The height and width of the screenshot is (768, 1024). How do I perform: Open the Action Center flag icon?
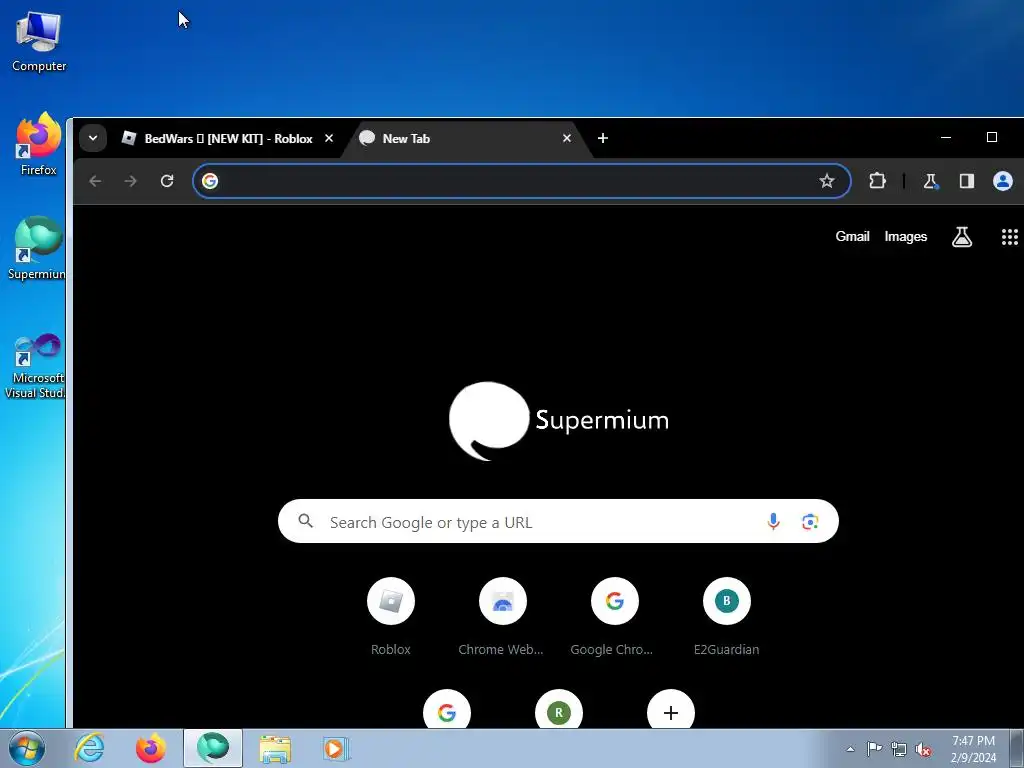874,749
